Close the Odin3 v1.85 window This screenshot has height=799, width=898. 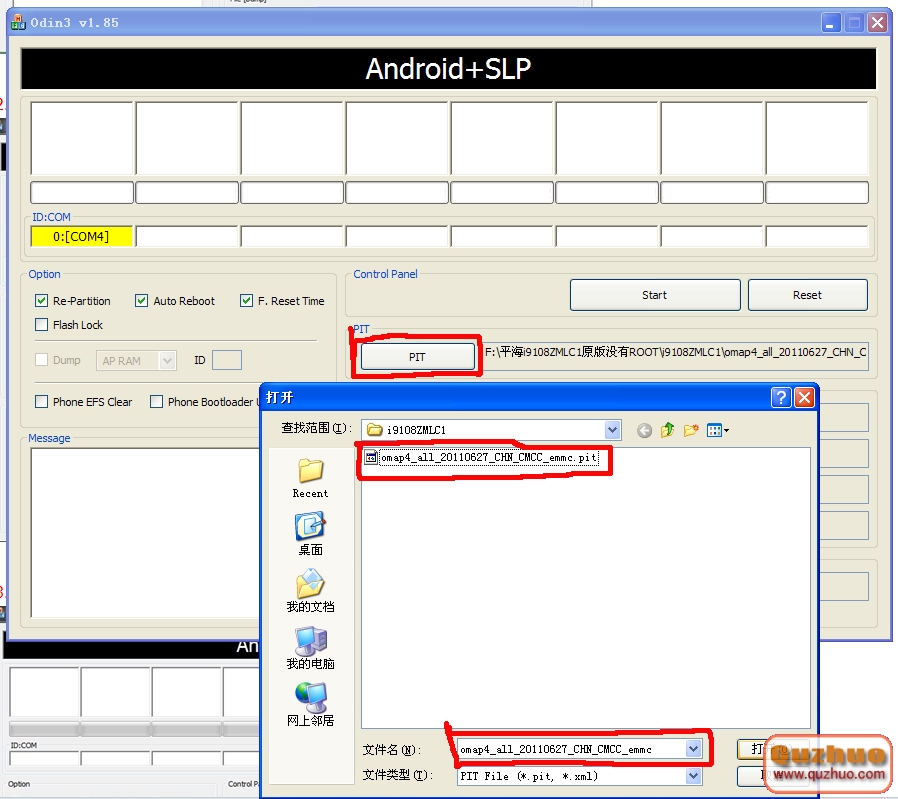[877, 23]
